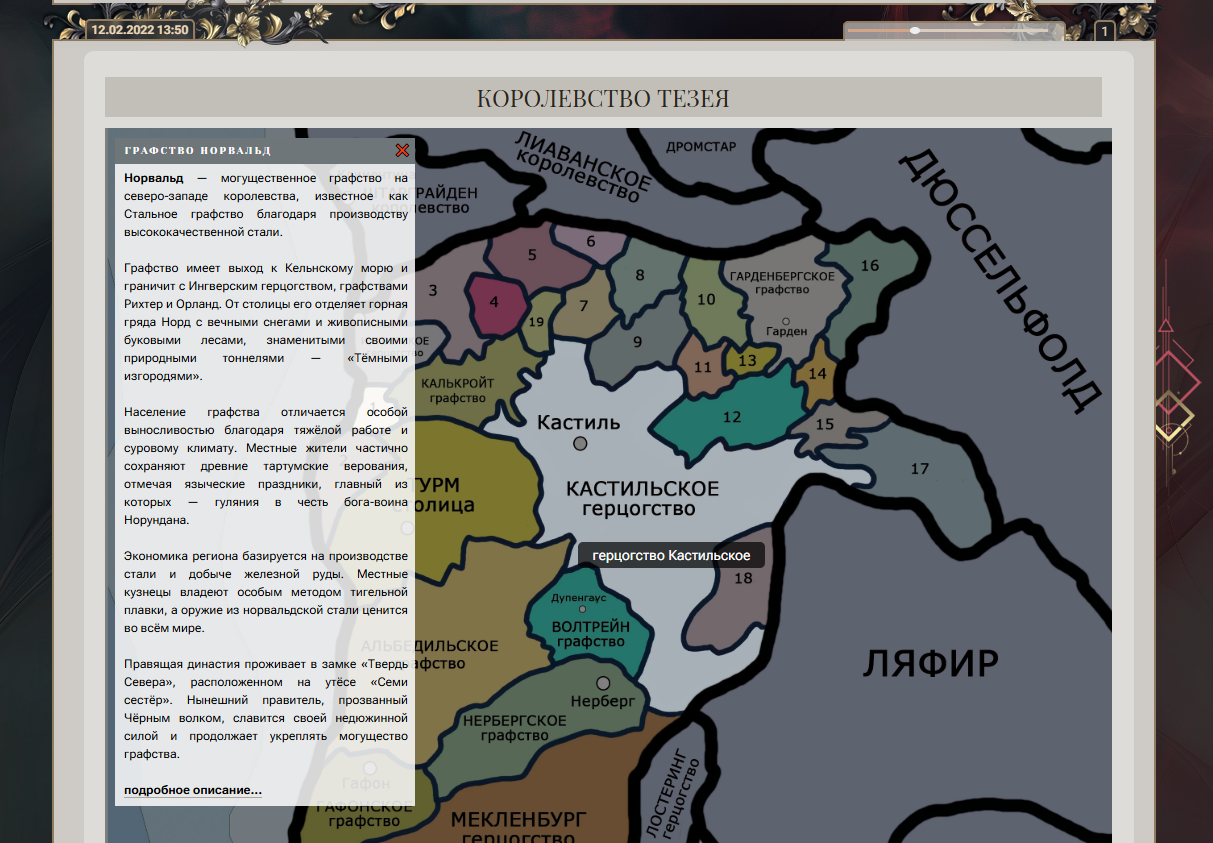This screenshot has height=843, width=1213.
Task: Click the Нерберг city marker dot
Action: click(x=603, y=683)
